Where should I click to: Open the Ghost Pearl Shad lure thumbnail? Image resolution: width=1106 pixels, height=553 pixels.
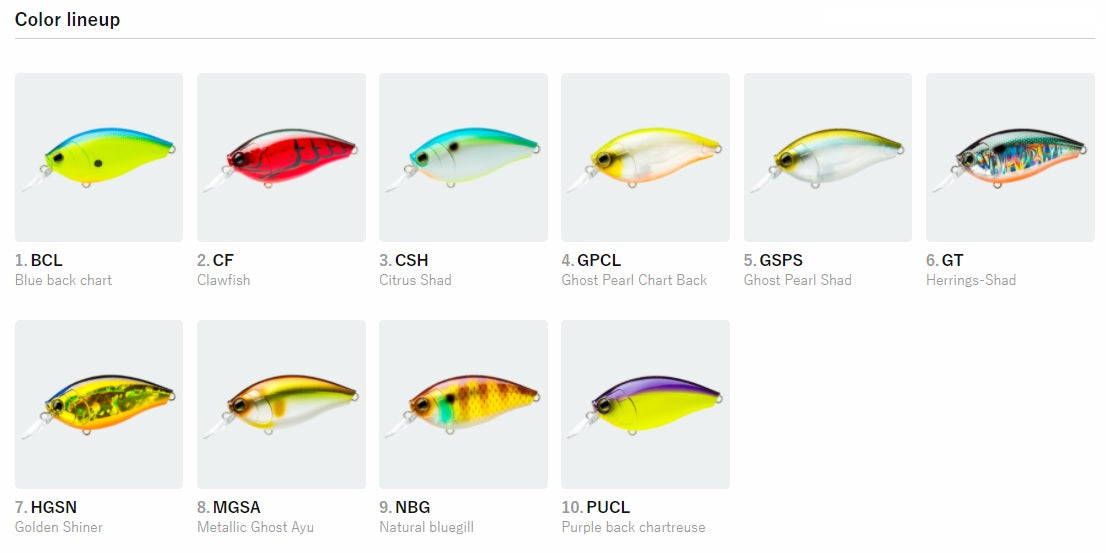pyautogui.click(x=827, y=157)
